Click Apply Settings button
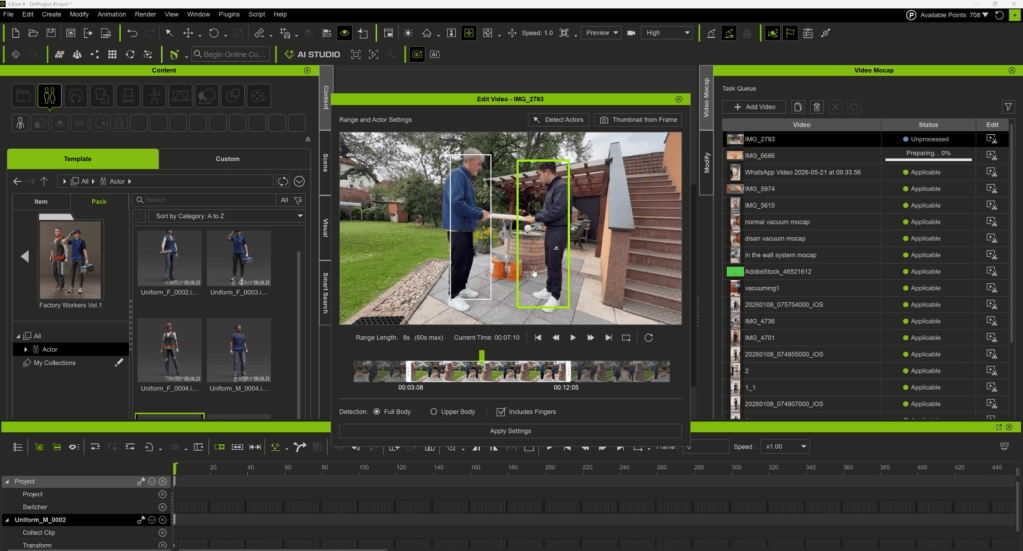Image resolution: width=1023 pixels, height=551 pixels. point(510,431)
